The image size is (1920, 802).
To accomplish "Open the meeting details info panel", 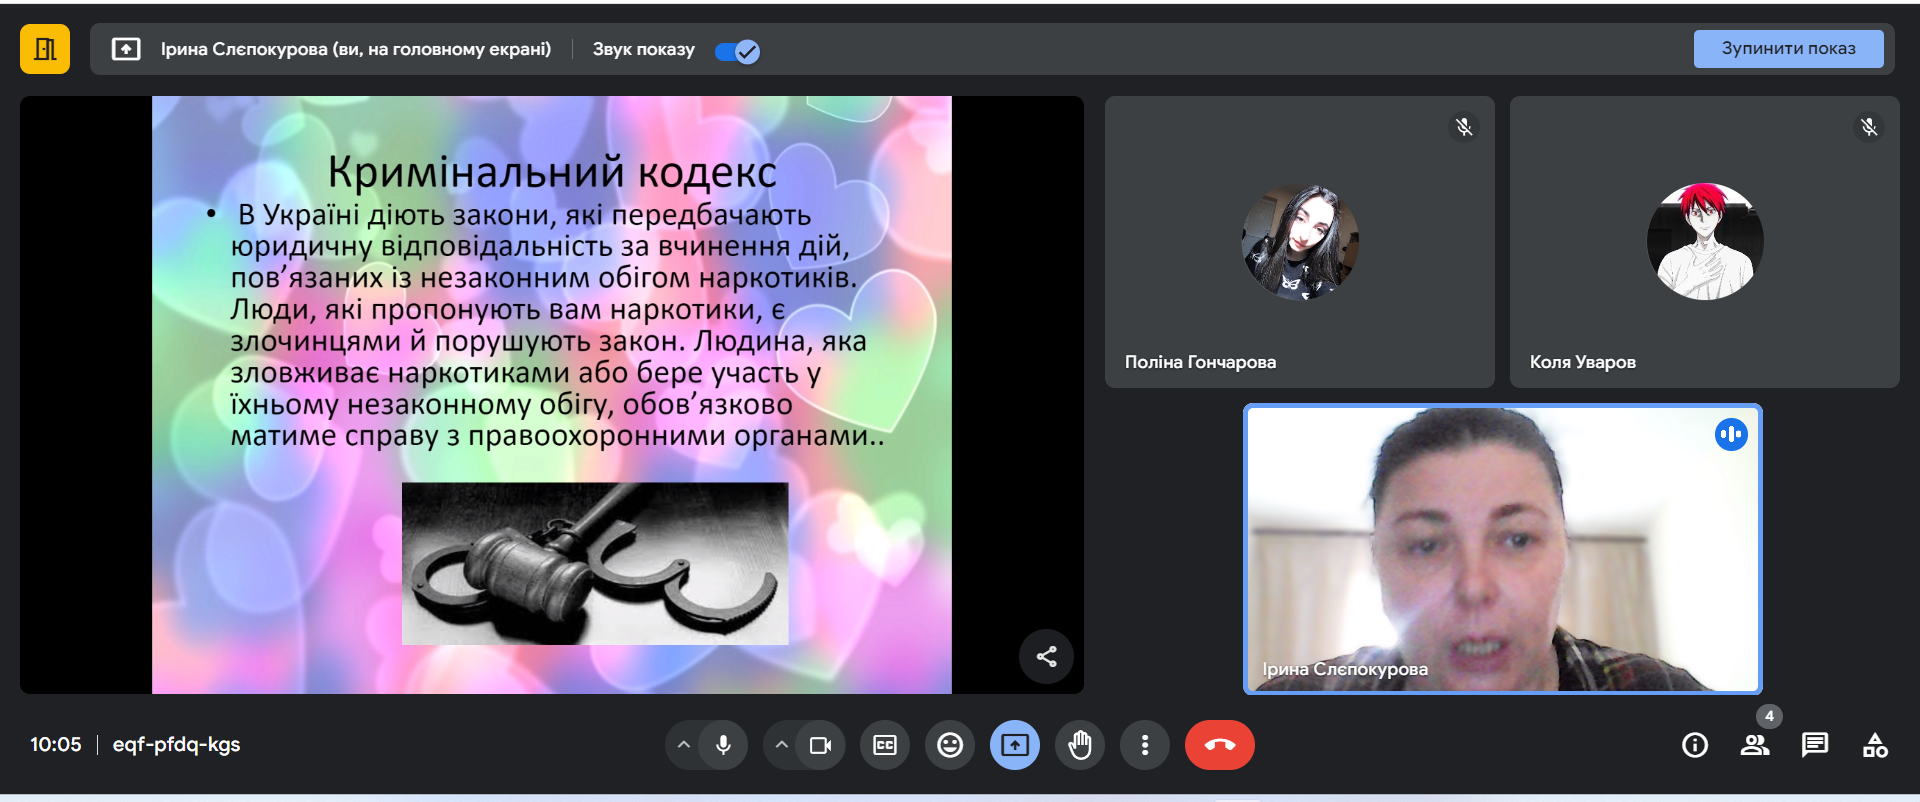I will [x=1695, y=745].
